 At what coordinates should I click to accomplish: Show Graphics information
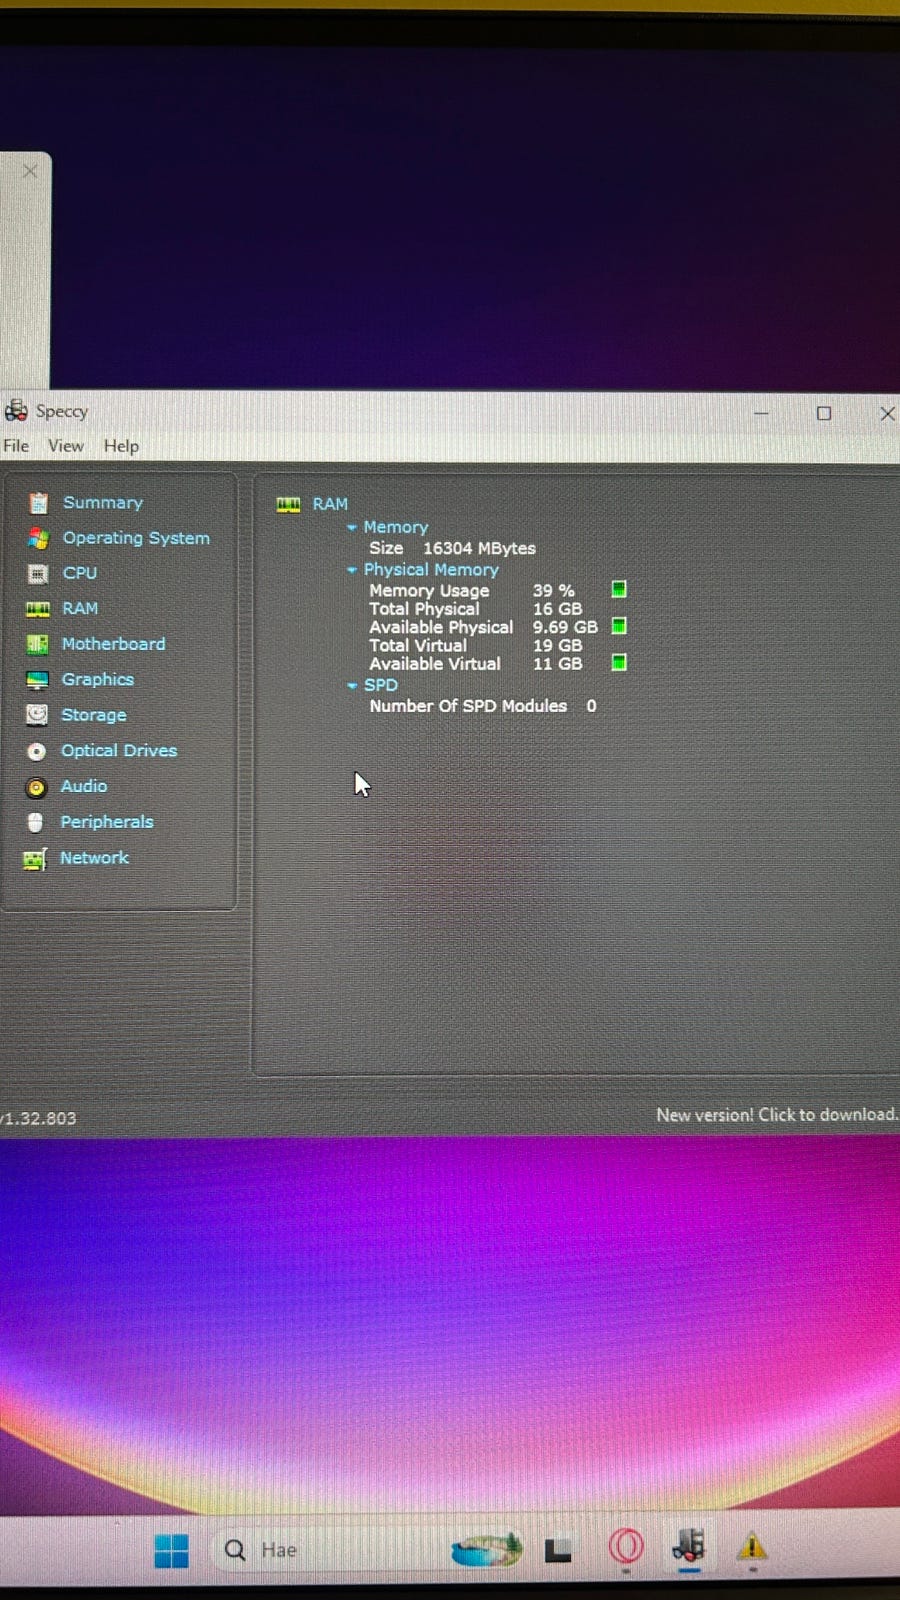tap(97, 679)
